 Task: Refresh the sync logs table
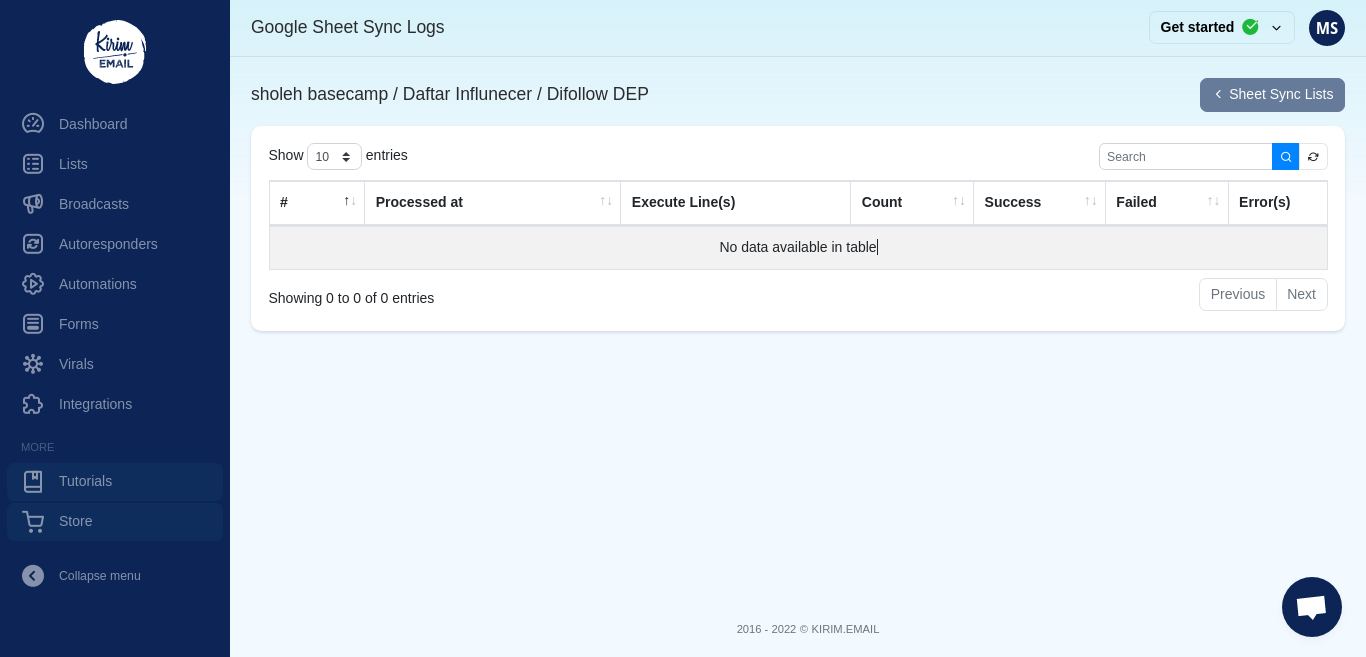tap(1313, 157)
